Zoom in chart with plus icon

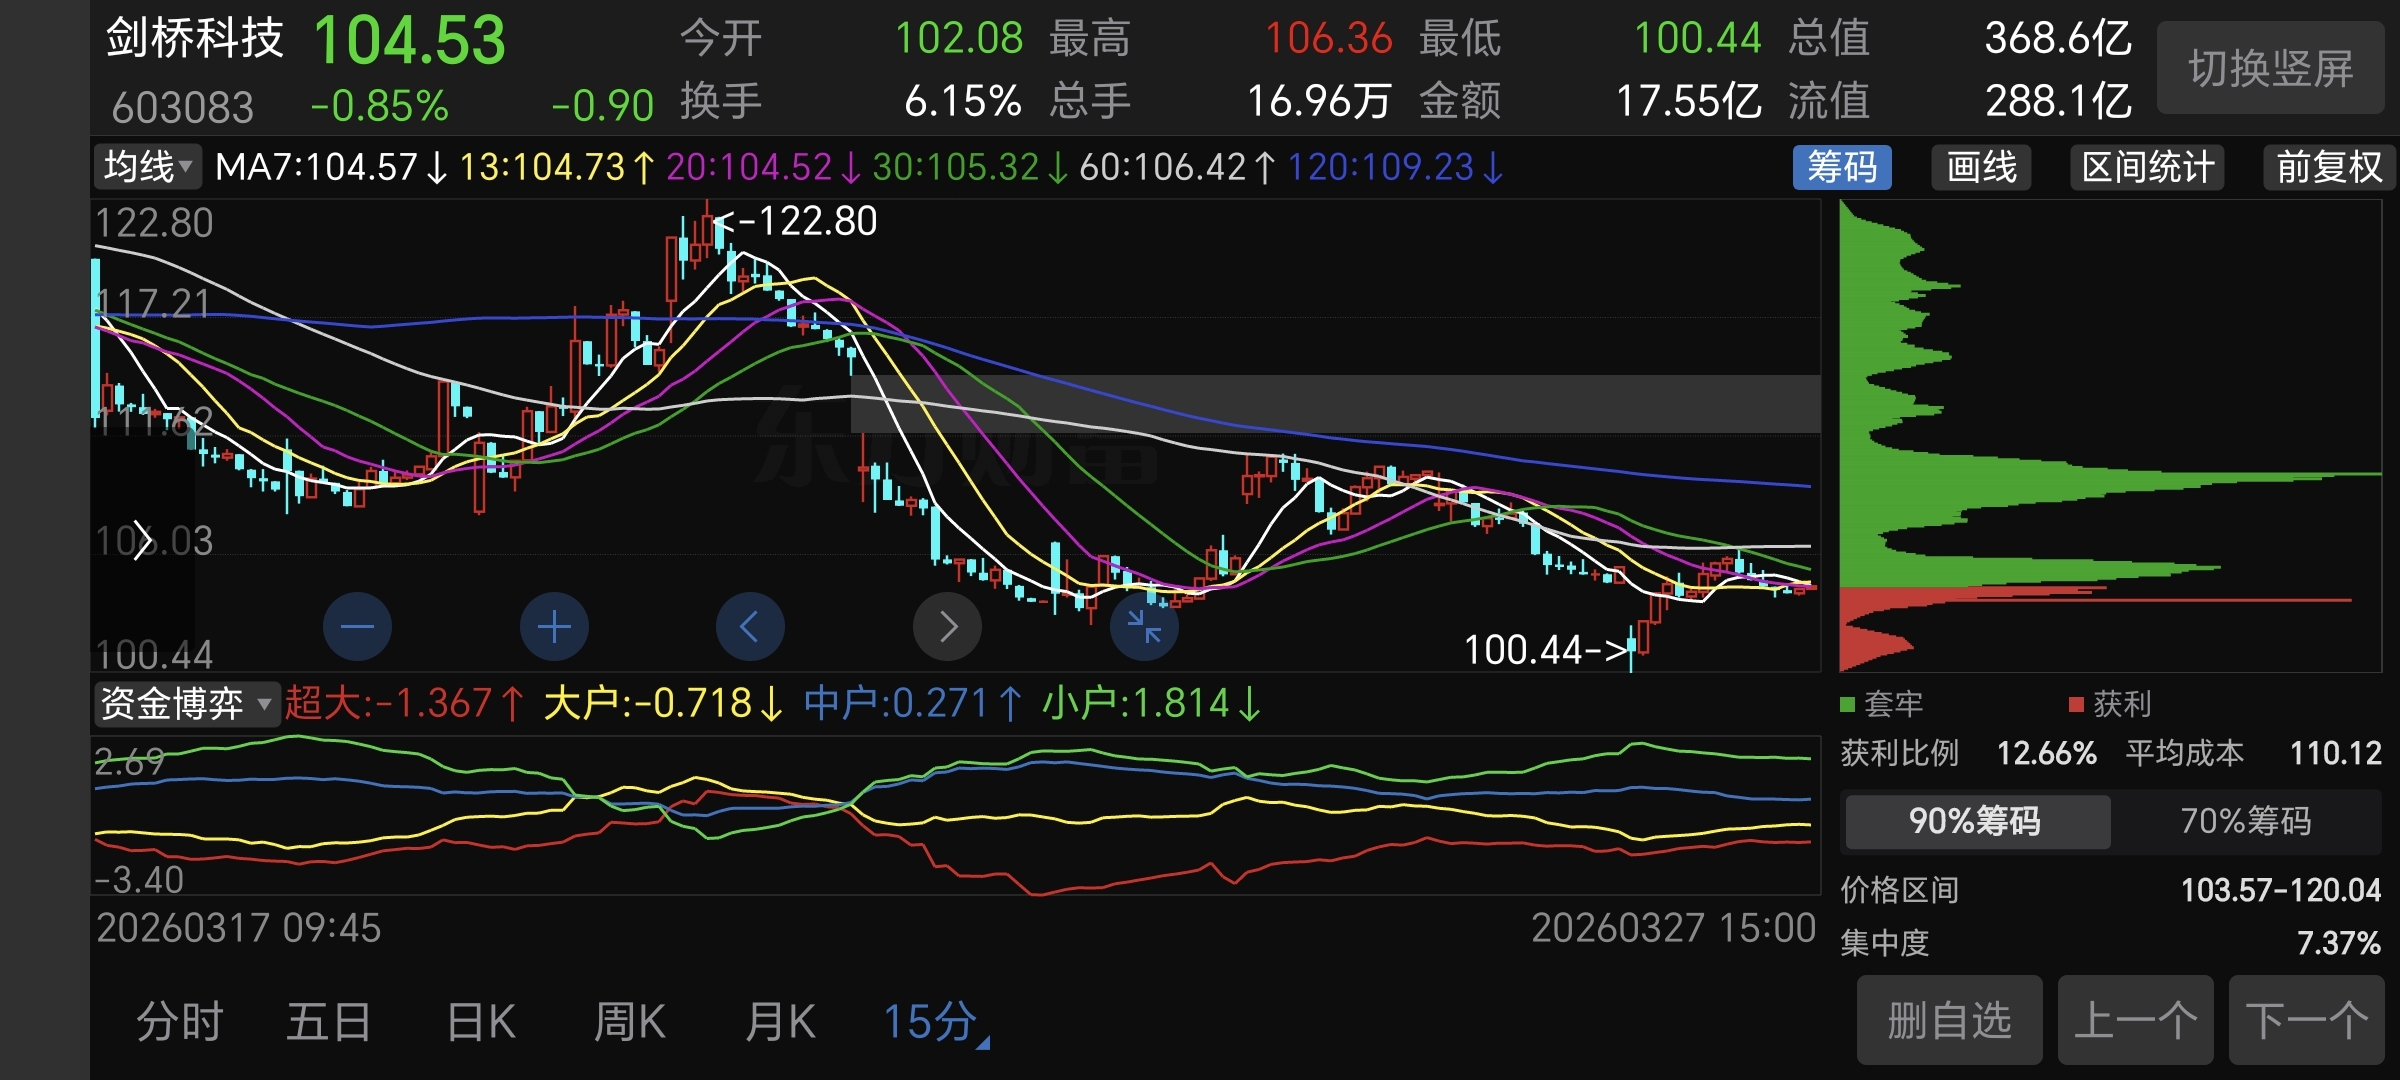click(x=554, y=627)
